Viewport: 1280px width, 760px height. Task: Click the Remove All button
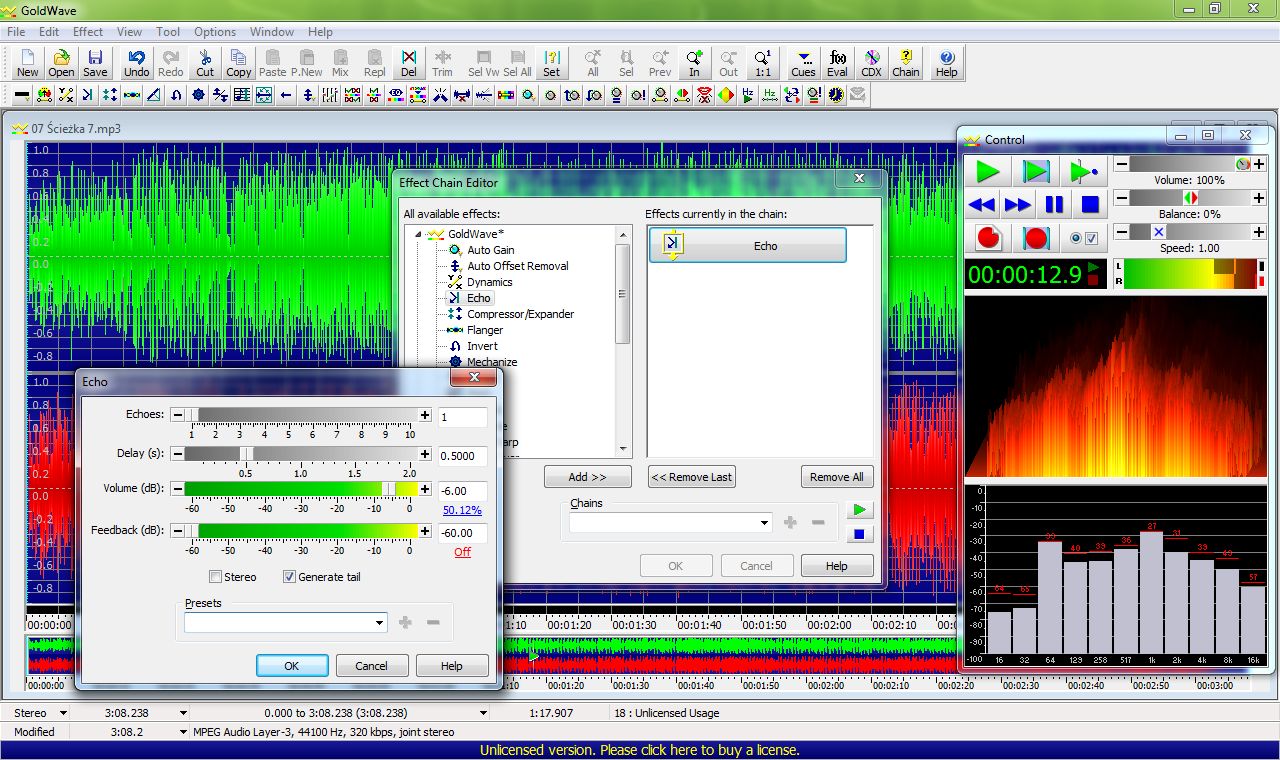point(837,477)
